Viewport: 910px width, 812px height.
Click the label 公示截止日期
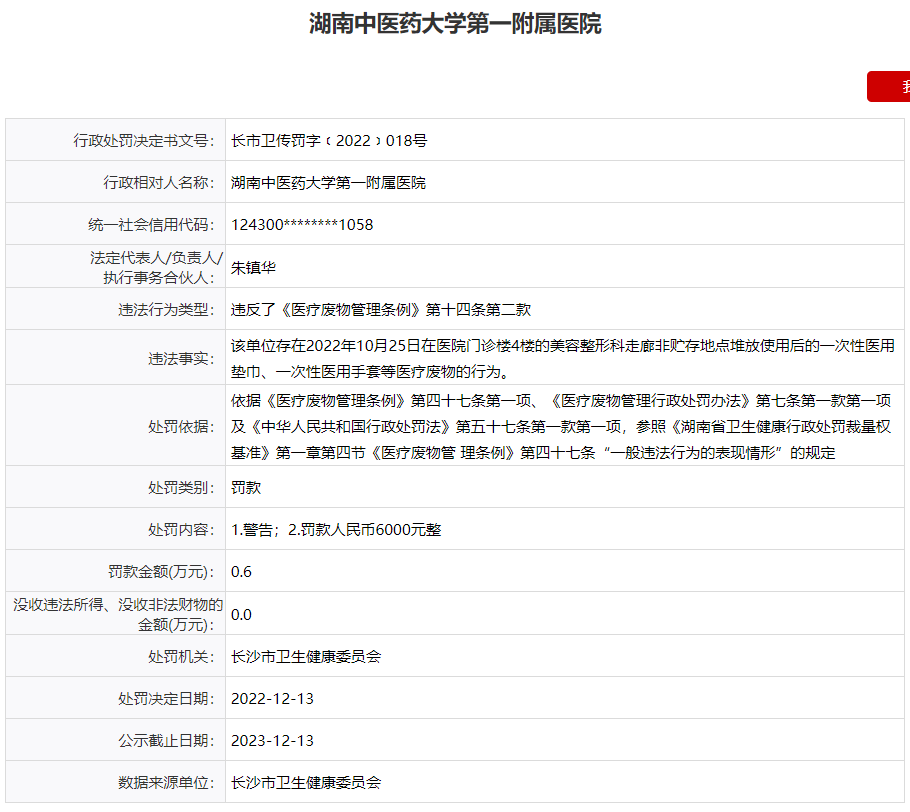[x=166, y=741]
